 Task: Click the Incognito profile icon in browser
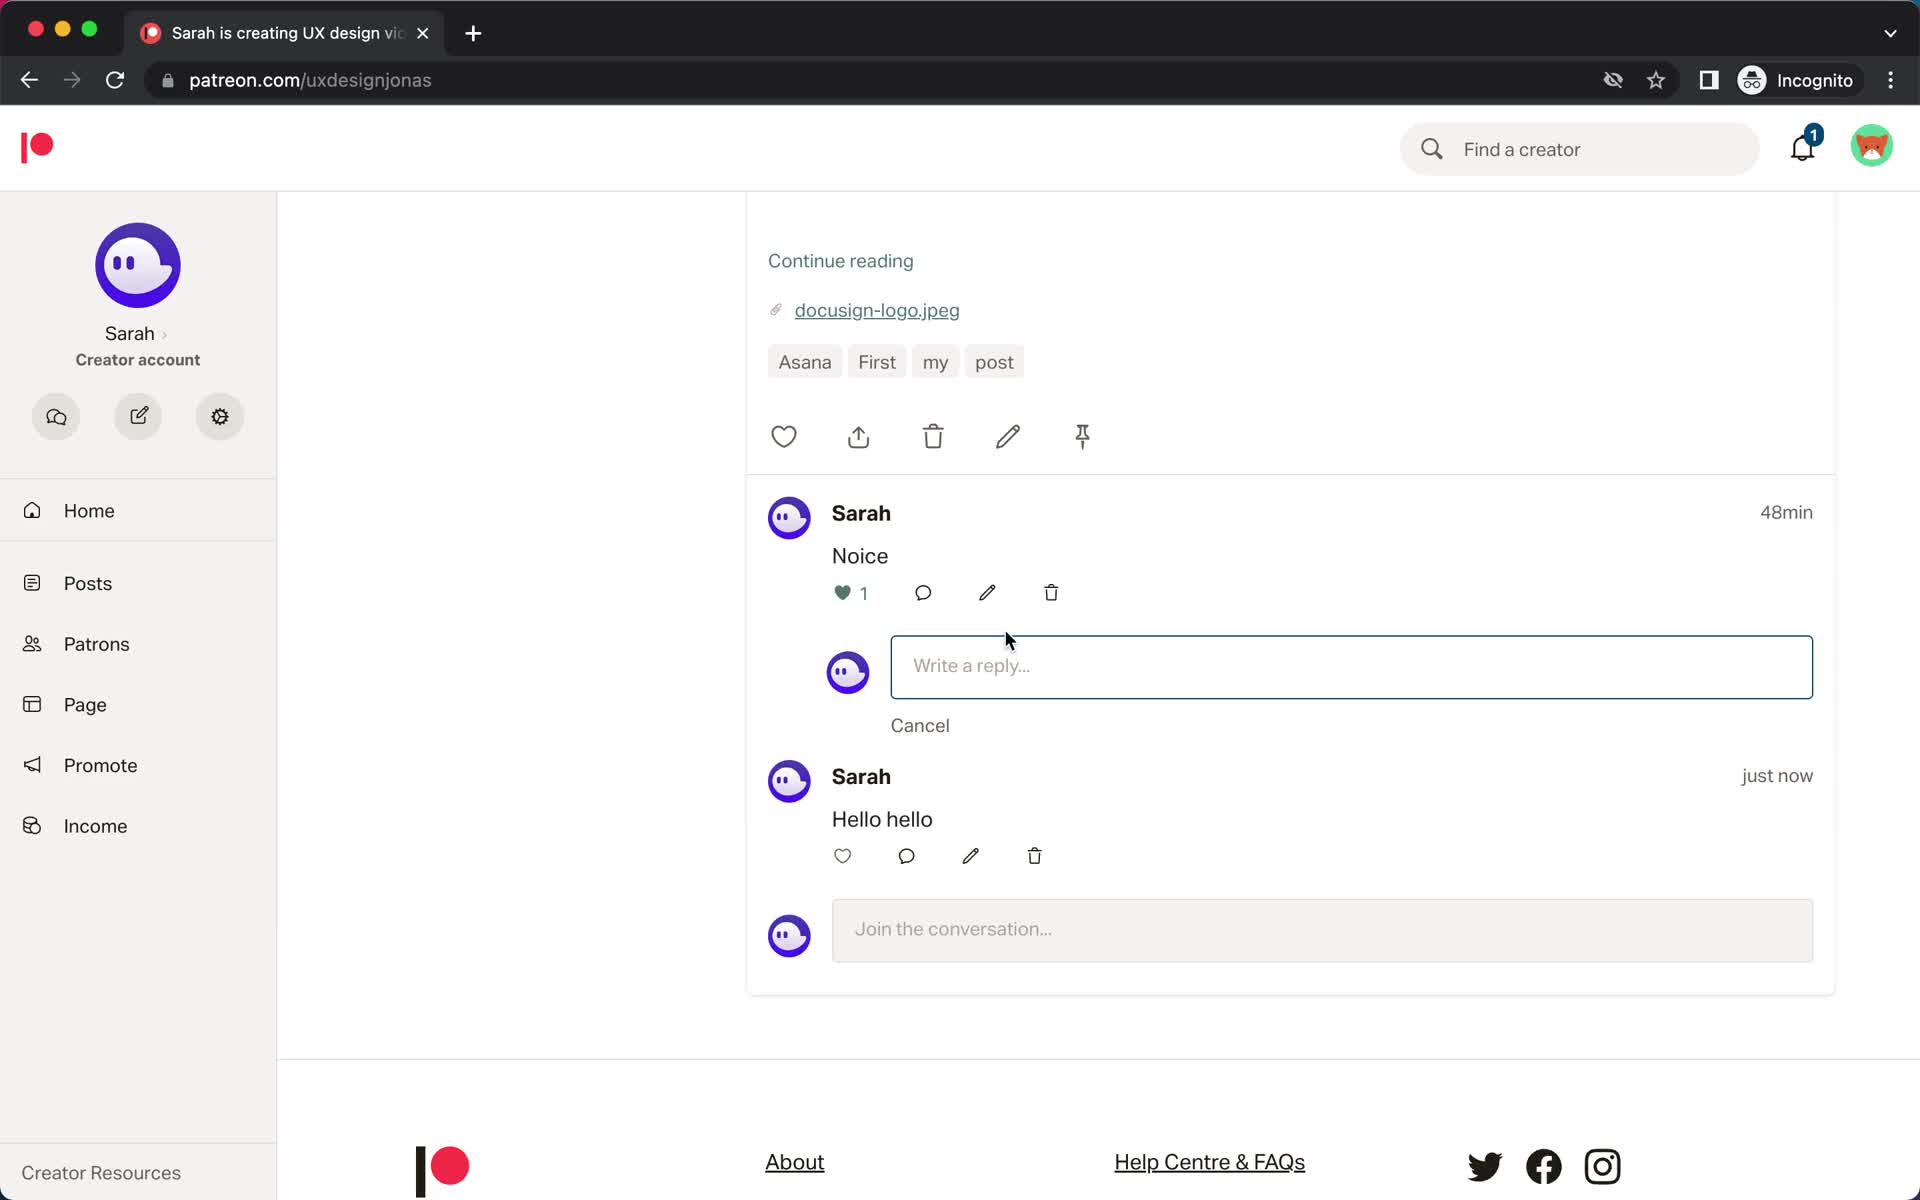coord(1753,80)
